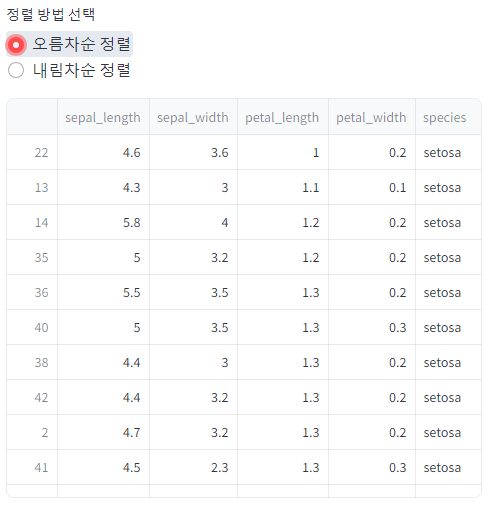Screen dimensions: 496x508
Task: Select sepal_width cell 3.2 in row 42
Action: click(x=193, y=397)
